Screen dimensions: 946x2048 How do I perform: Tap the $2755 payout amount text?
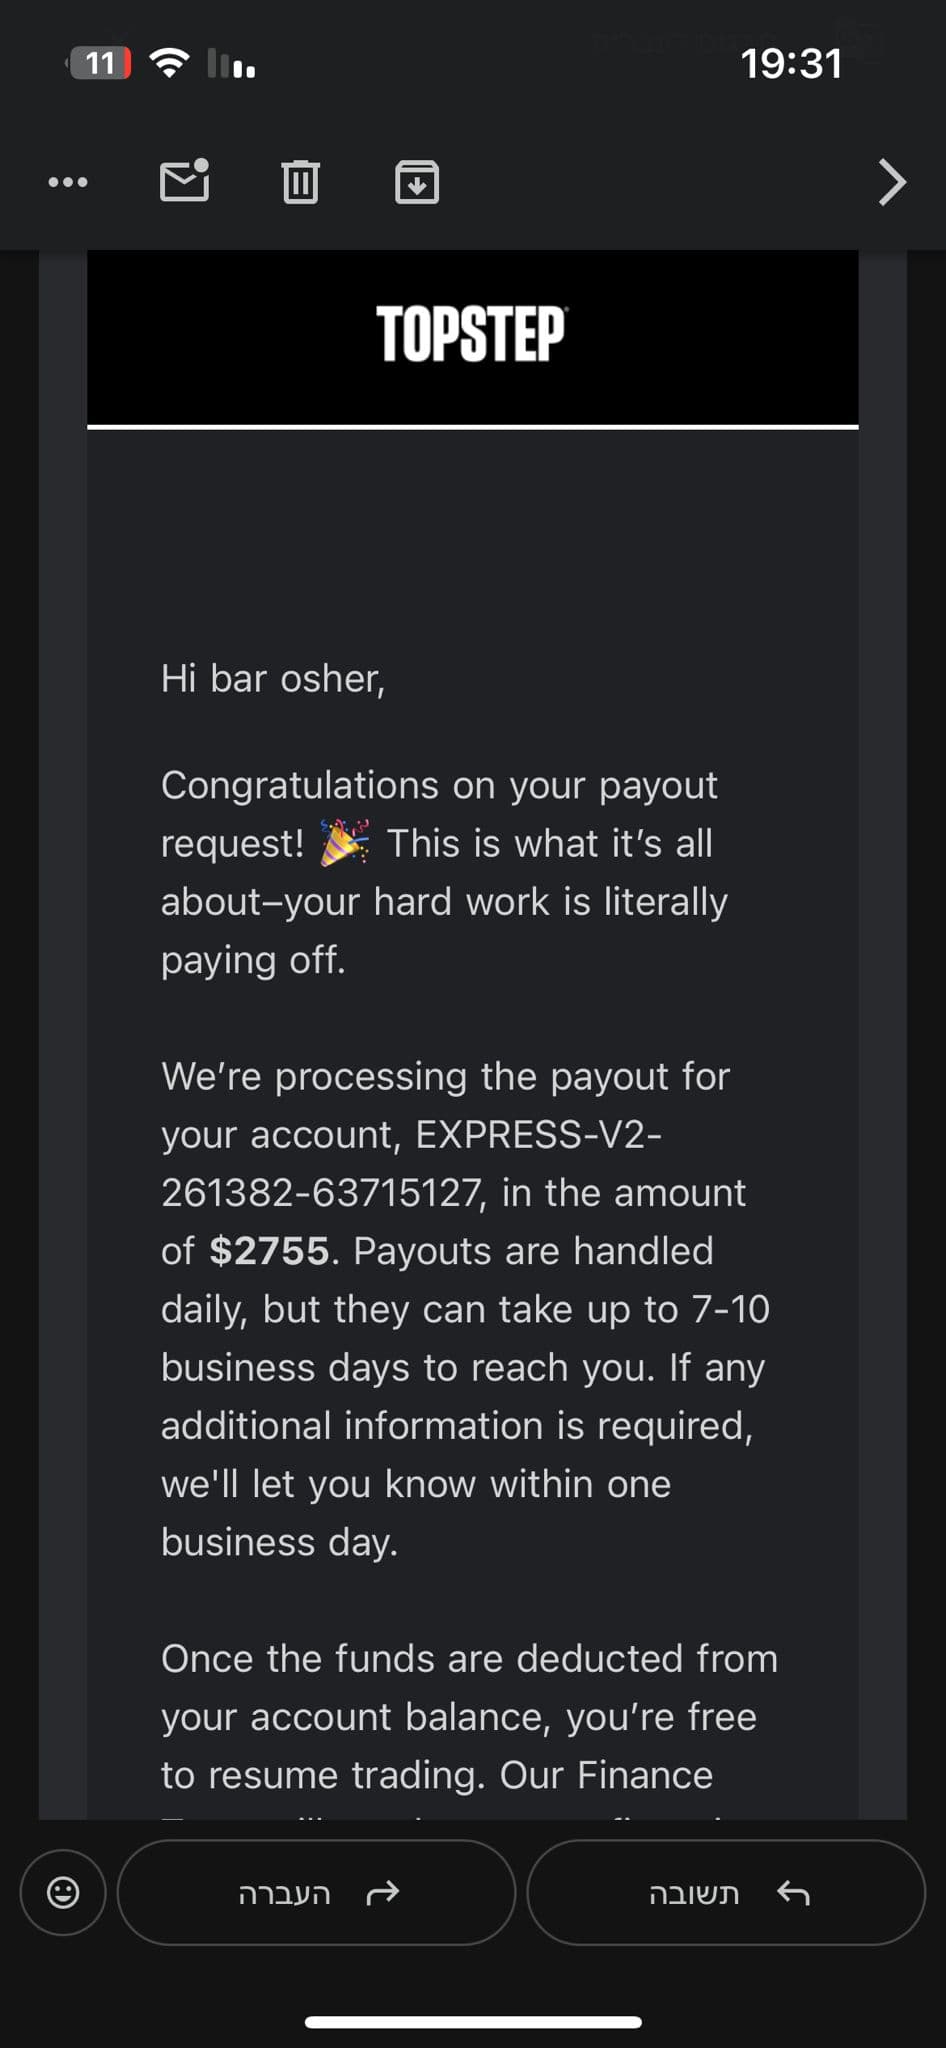[x=269, y=1251]
